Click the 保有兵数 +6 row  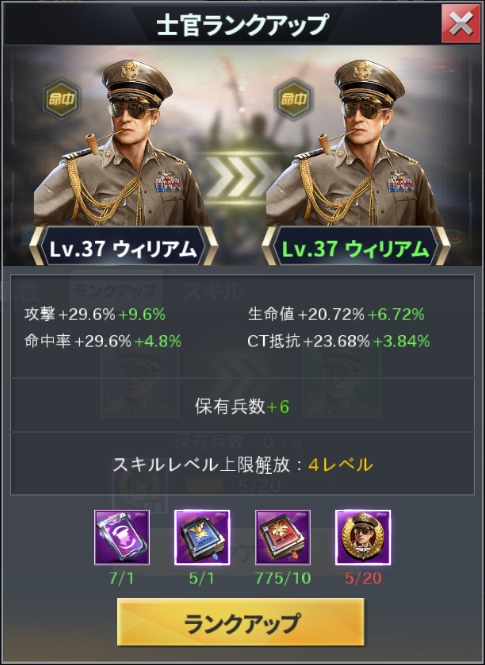[x=242, y=406]
